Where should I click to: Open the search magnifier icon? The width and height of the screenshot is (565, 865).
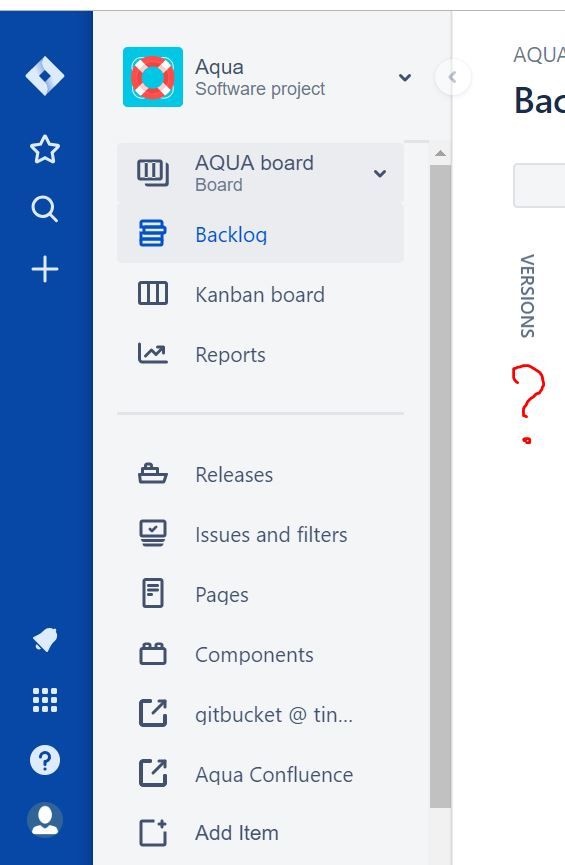pyautogui.click(x=45, y=209)
